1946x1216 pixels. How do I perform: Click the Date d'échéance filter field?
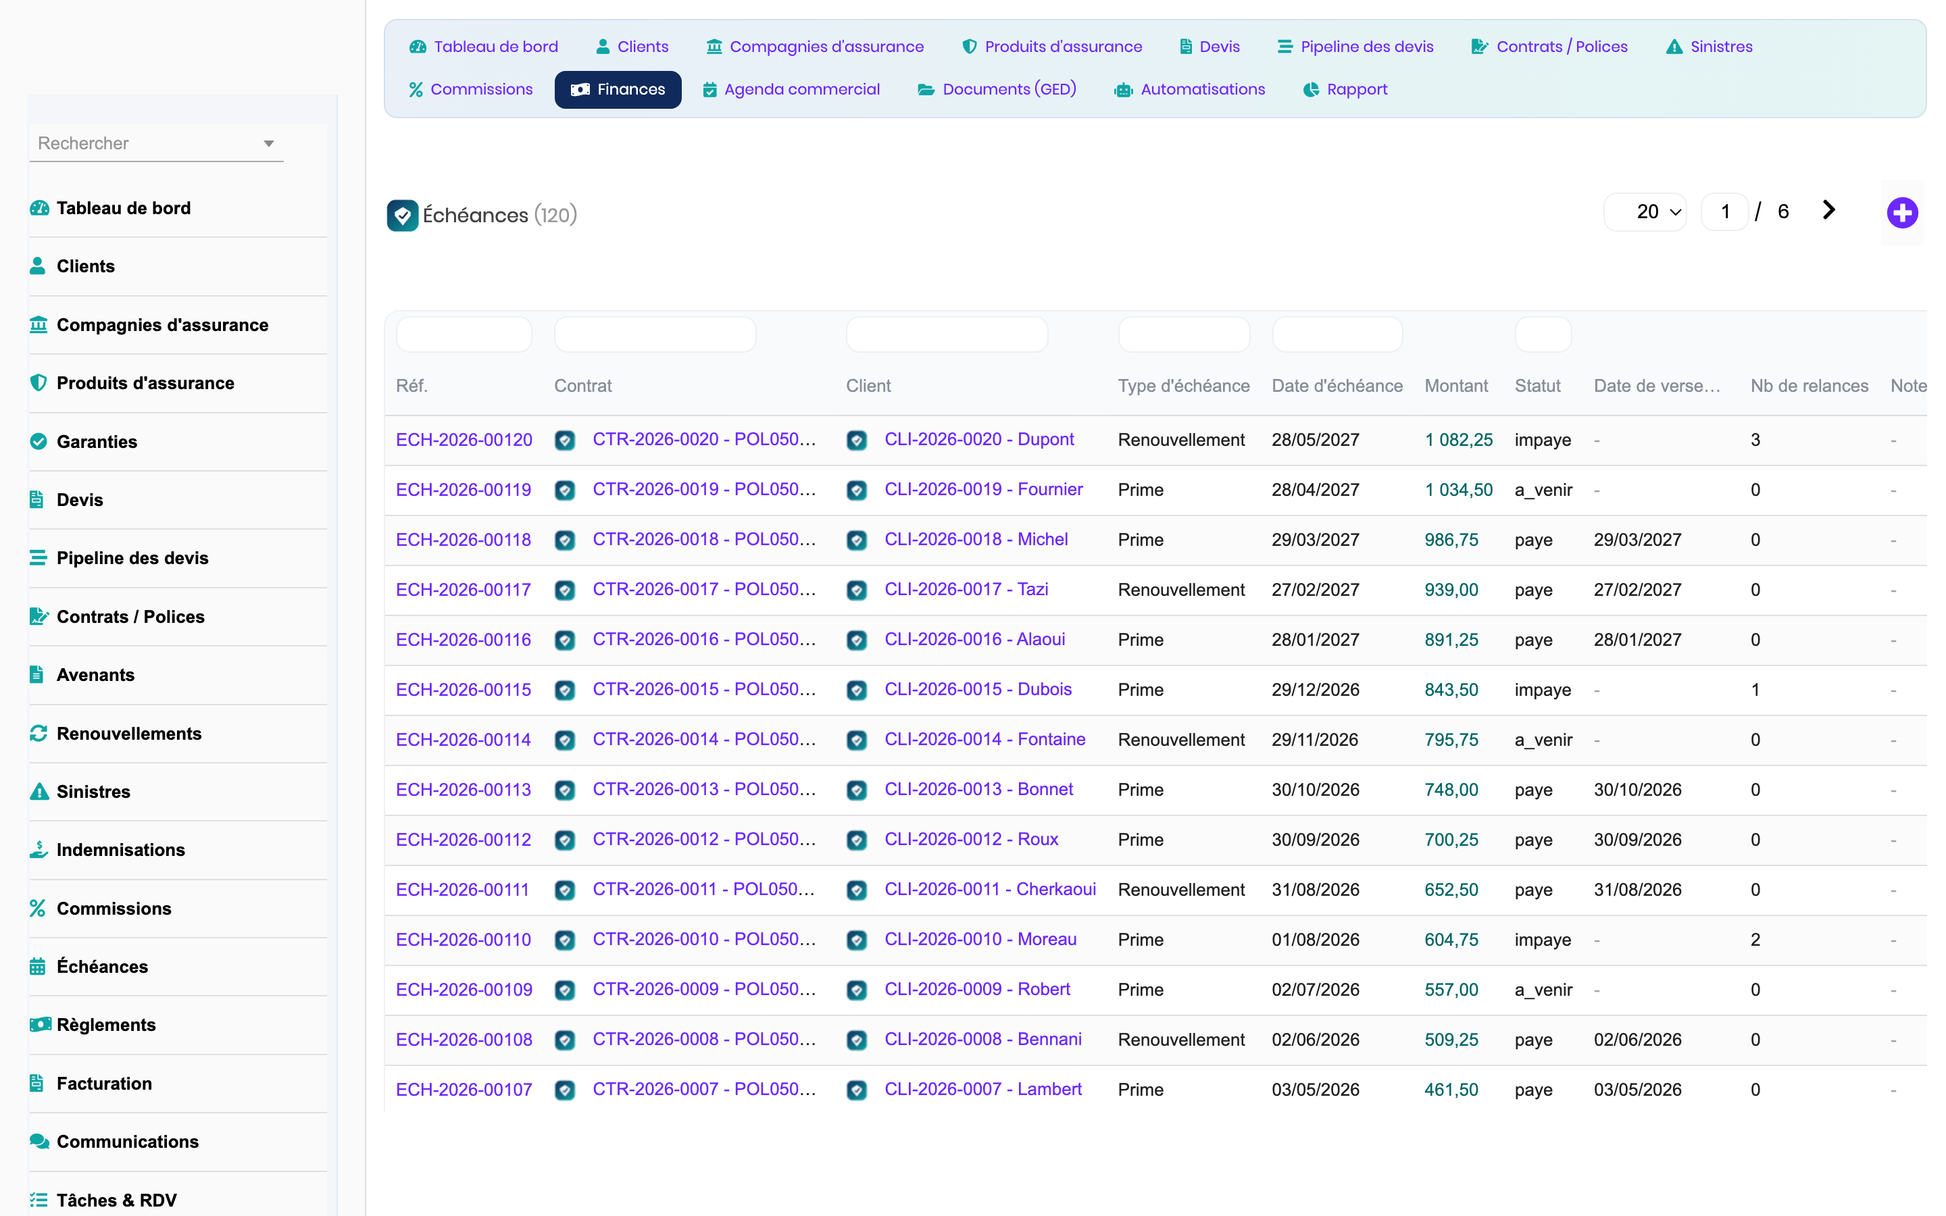1337,334
